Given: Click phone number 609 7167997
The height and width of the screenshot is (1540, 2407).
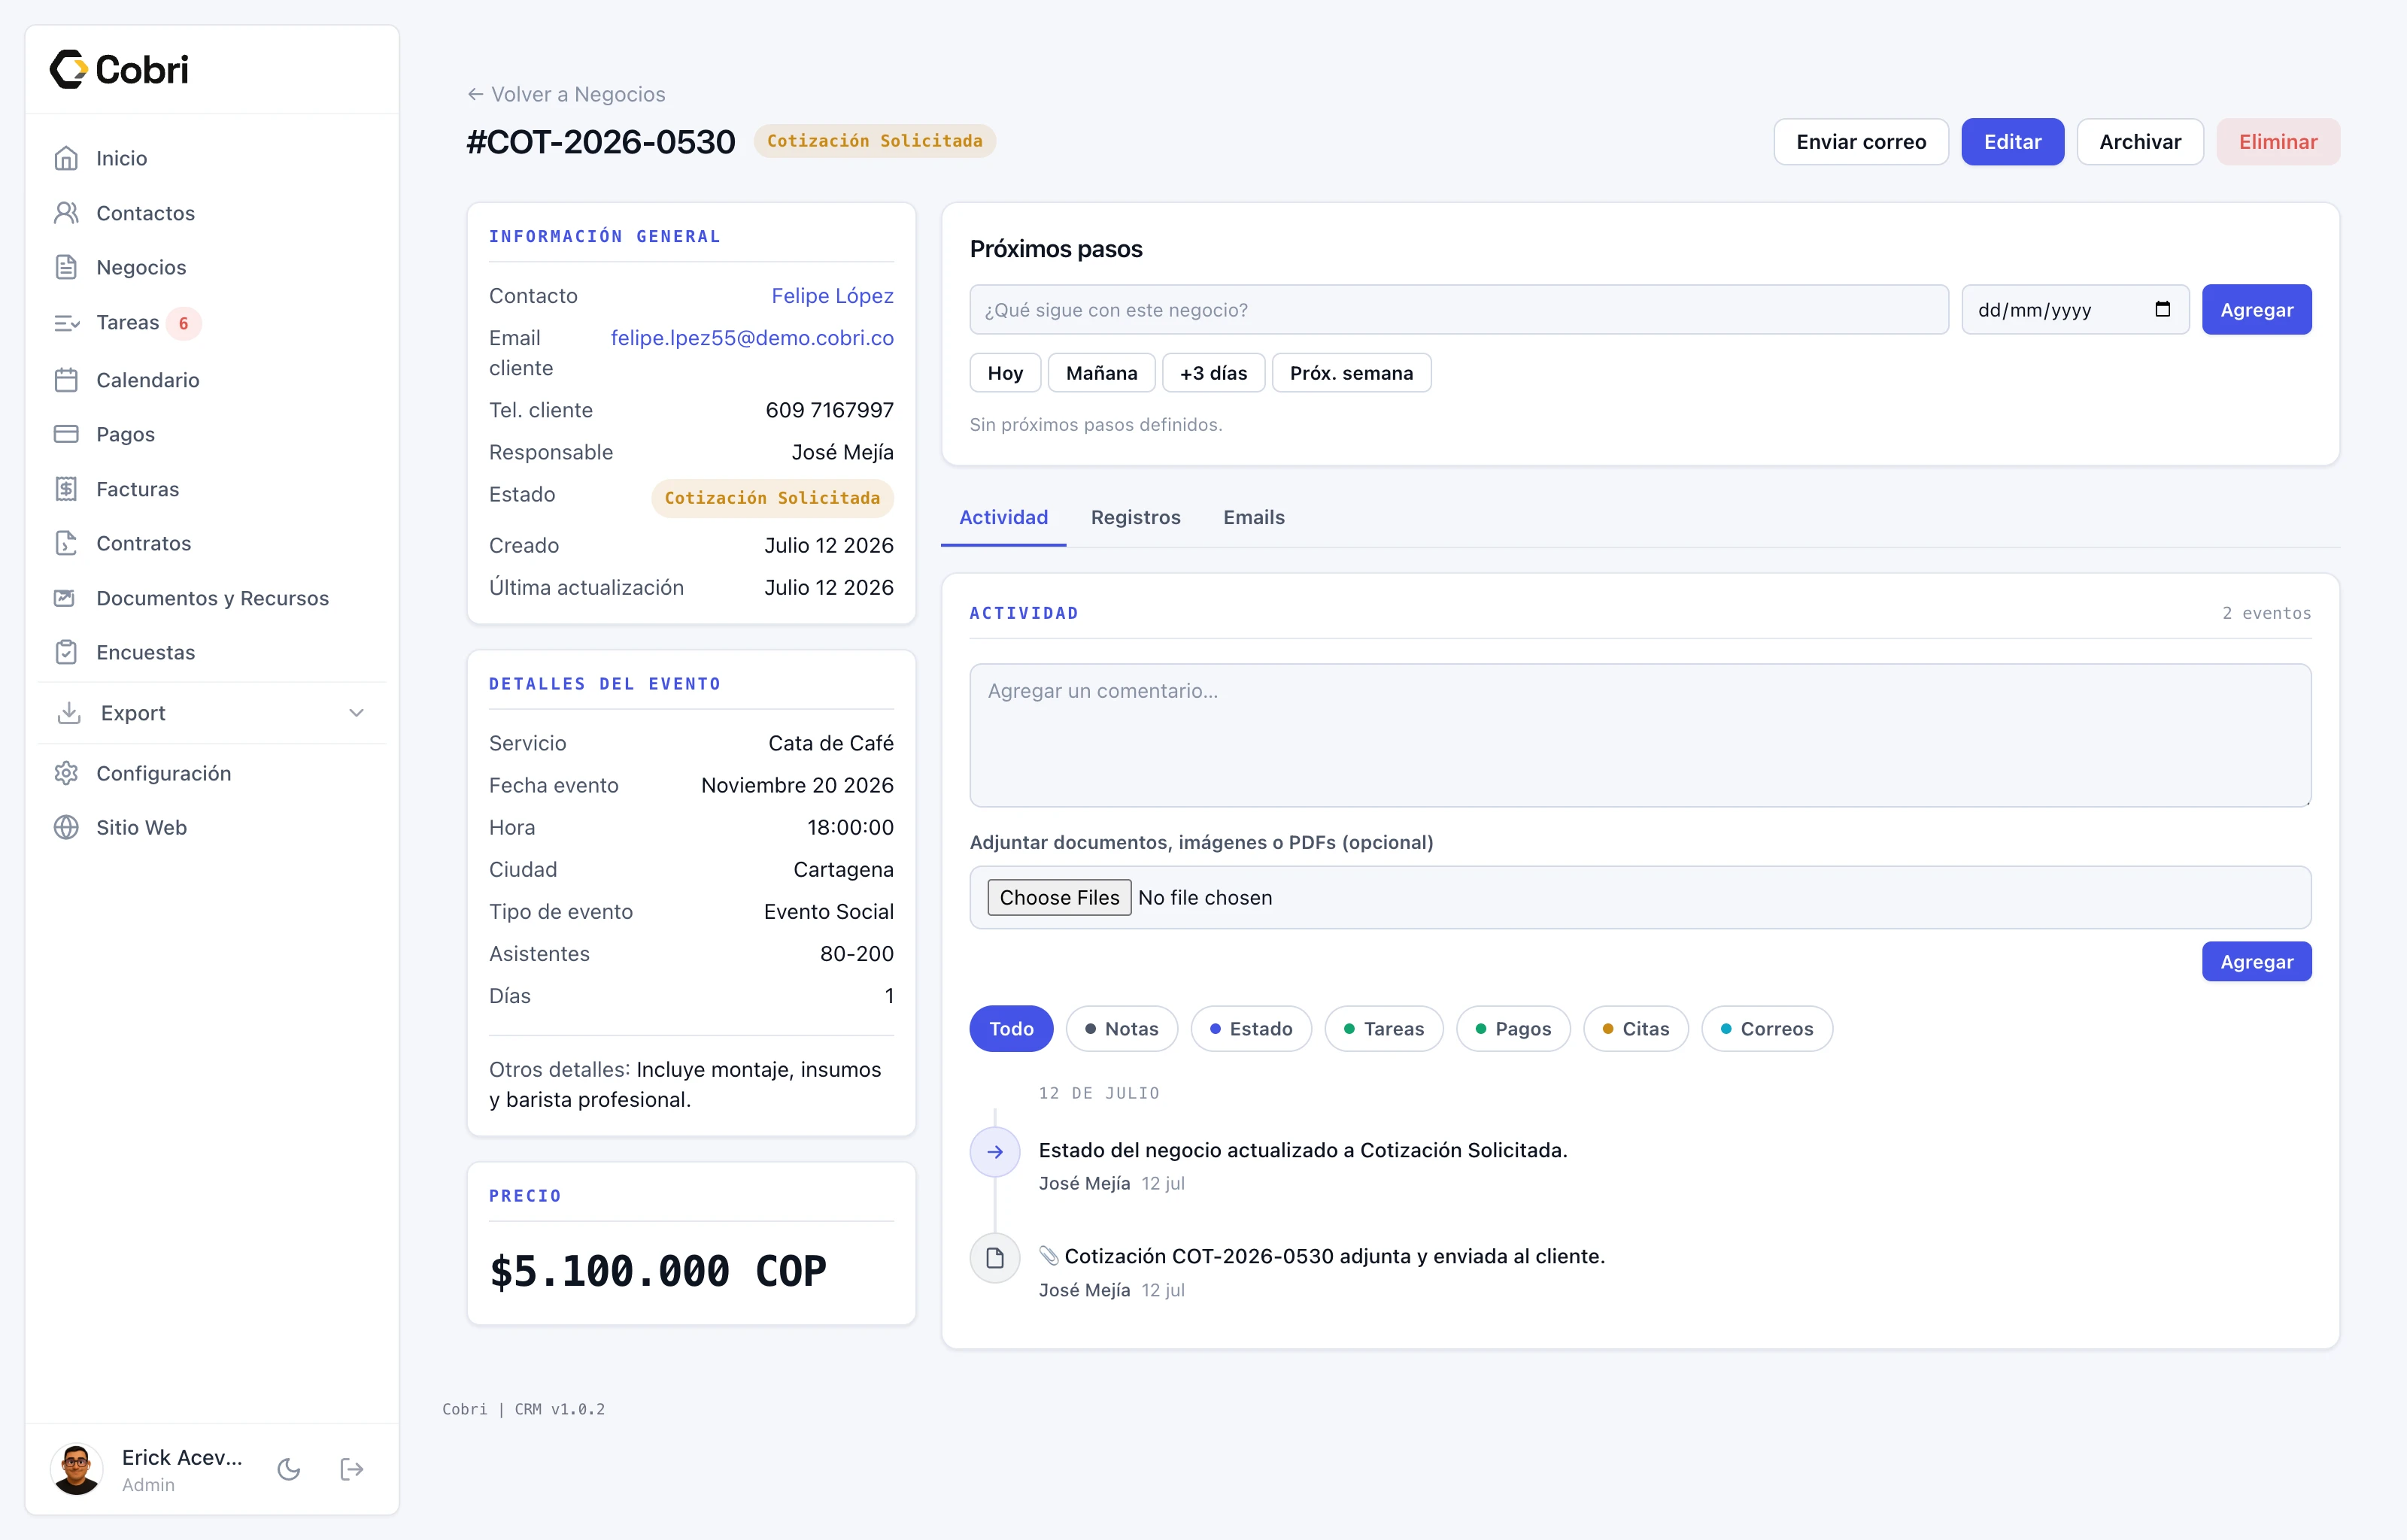Looking at the screenshot, I should [x=829, y=410].
